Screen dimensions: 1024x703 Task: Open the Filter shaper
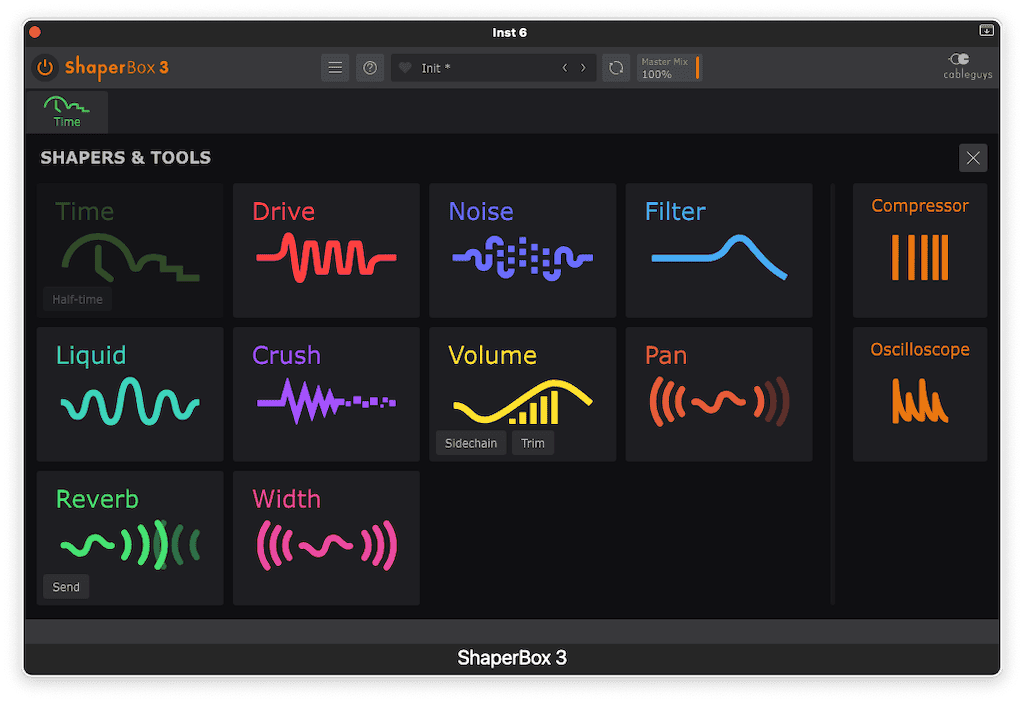pyautogui.click(x=718, y=250)
